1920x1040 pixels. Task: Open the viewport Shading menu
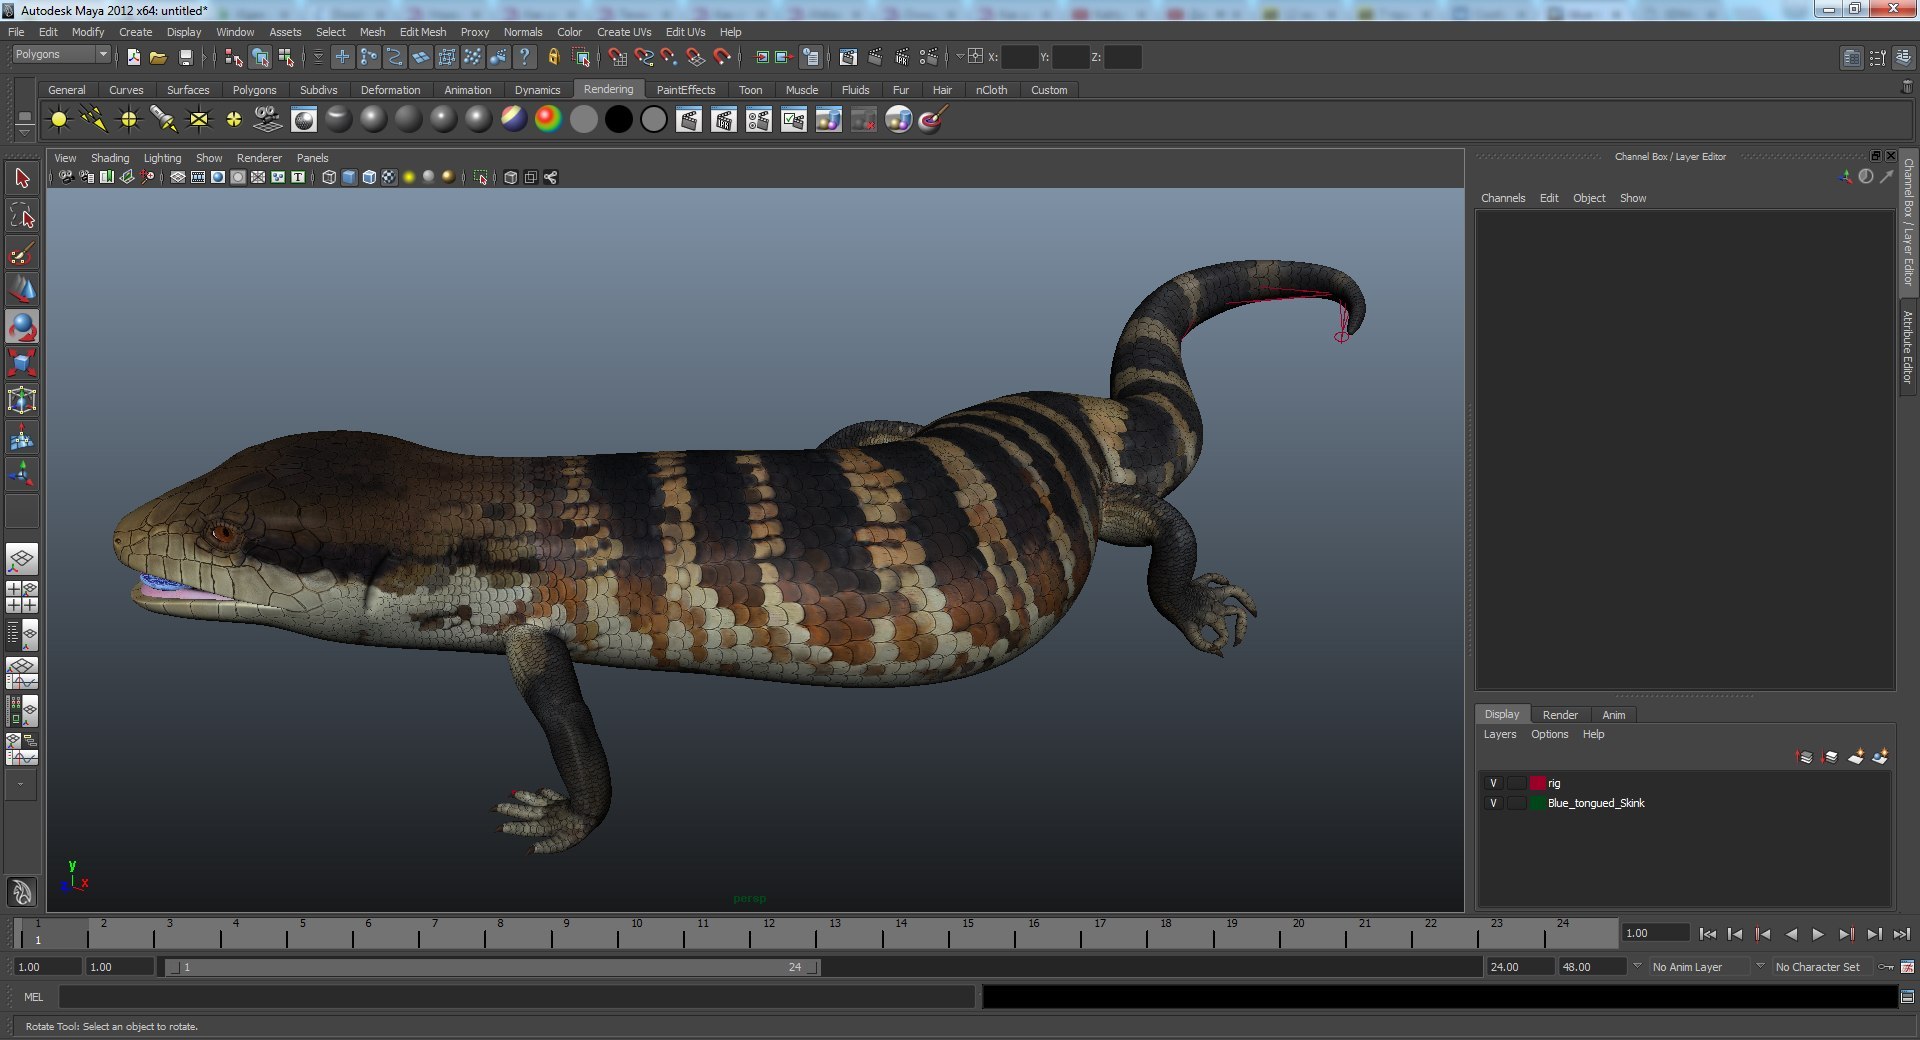pyautogui.click(x=110, y=158)
